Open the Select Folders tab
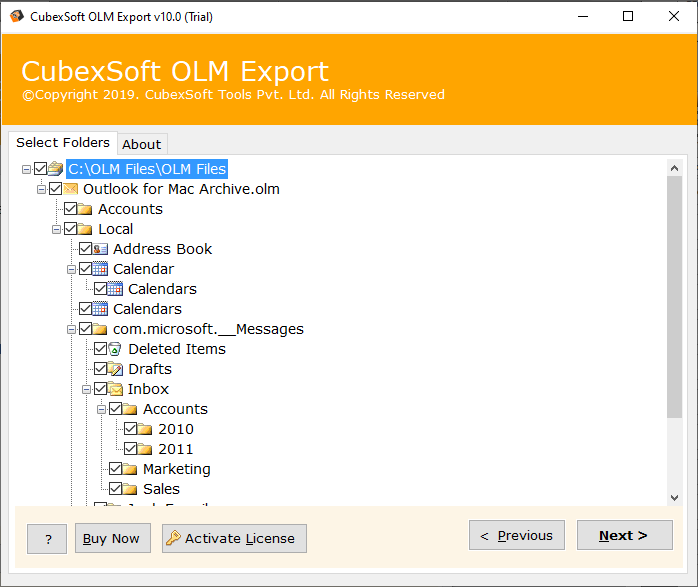698x587 pixels. tap(62, 143)
